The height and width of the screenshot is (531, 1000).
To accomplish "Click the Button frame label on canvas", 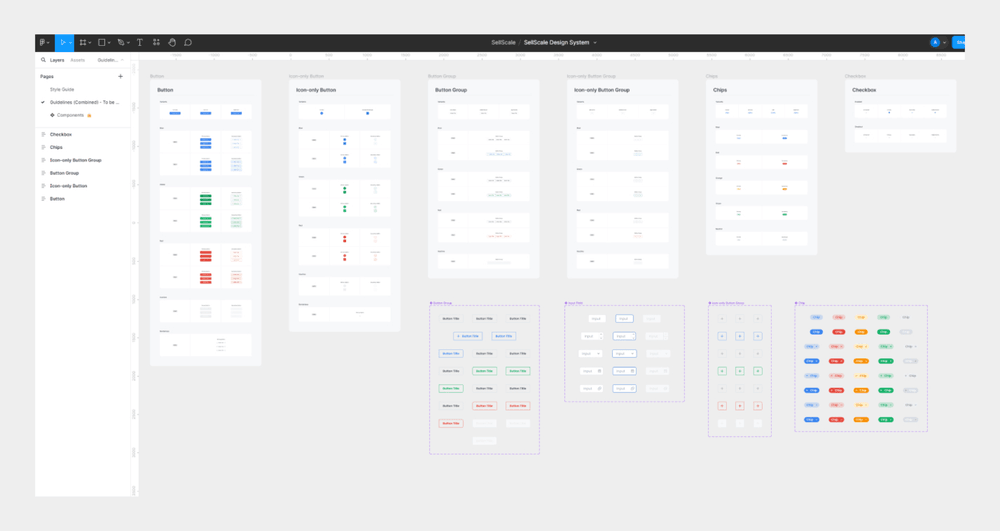I will [x=157, y=76].
